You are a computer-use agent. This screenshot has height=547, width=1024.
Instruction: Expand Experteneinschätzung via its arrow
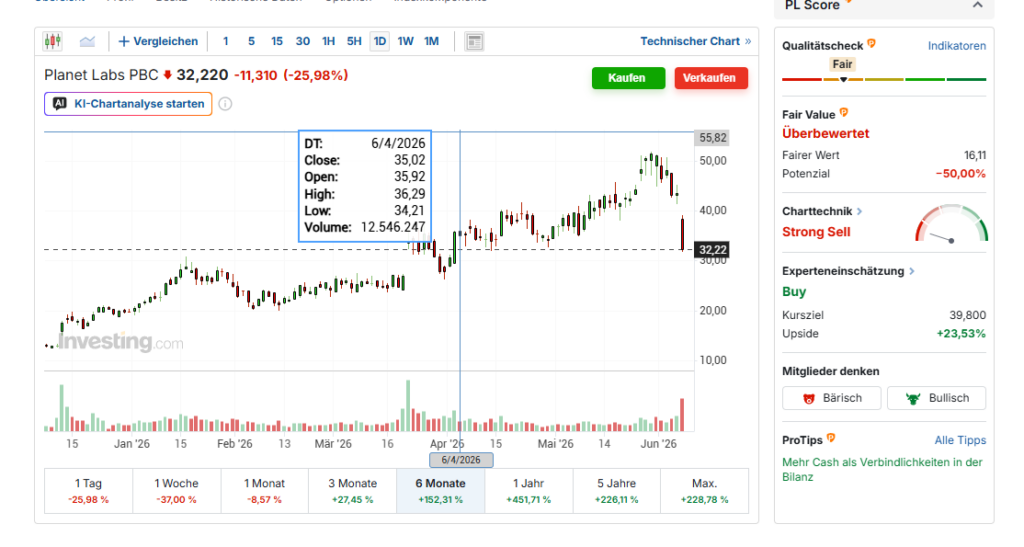pyautogui.click(x=912, y=271)
